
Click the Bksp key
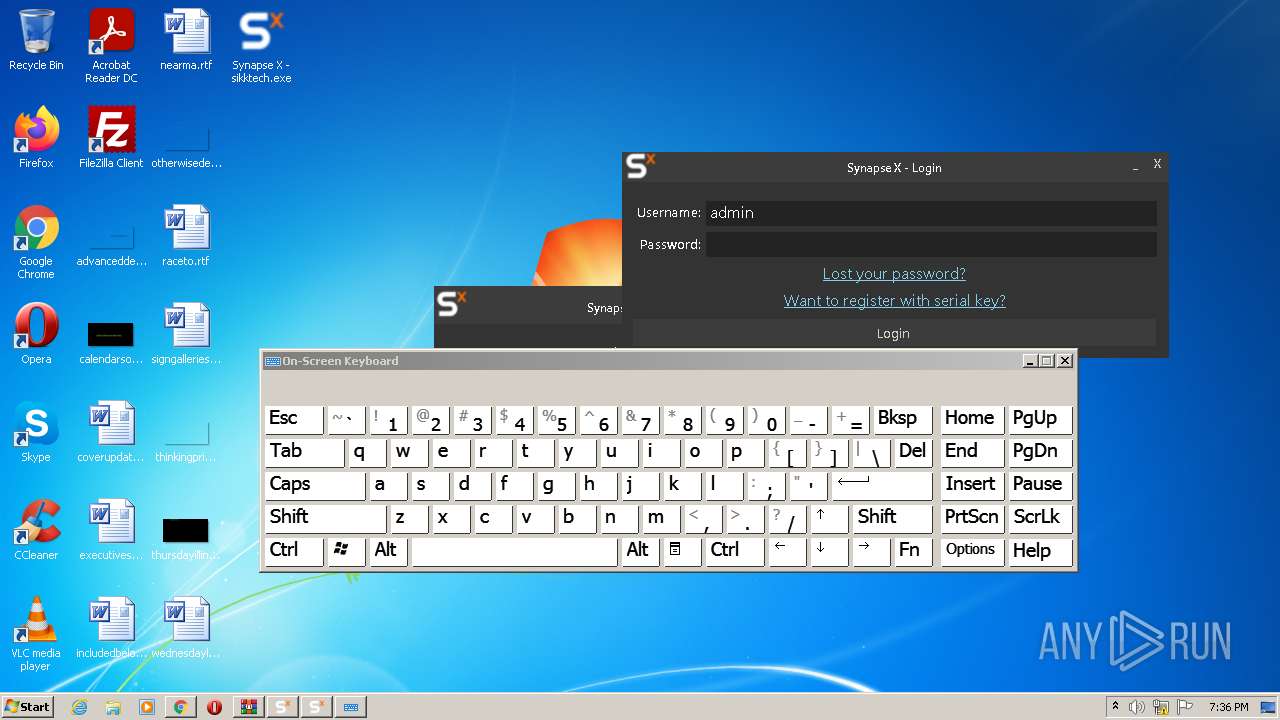pyautogui.click(x=902, y=419)
